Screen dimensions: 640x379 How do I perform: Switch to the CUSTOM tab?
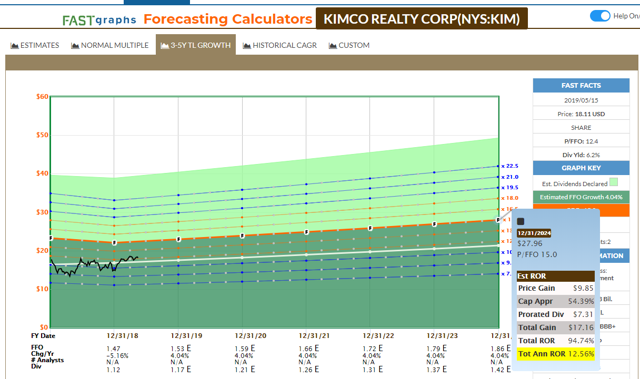(x=349, y=45)
